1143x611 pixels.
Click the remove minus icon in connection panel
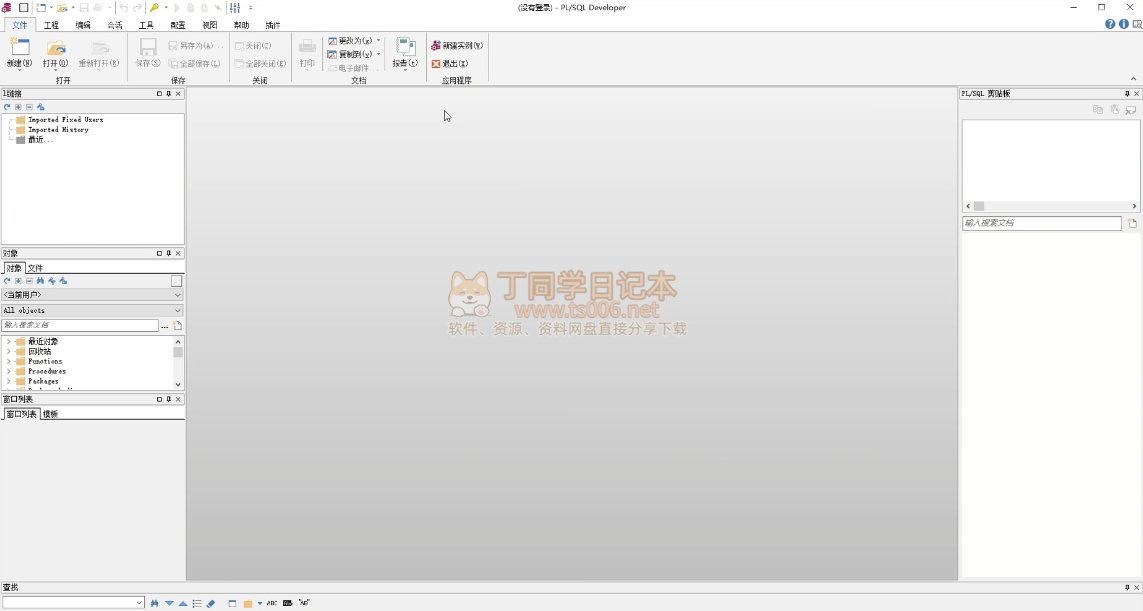29,106
